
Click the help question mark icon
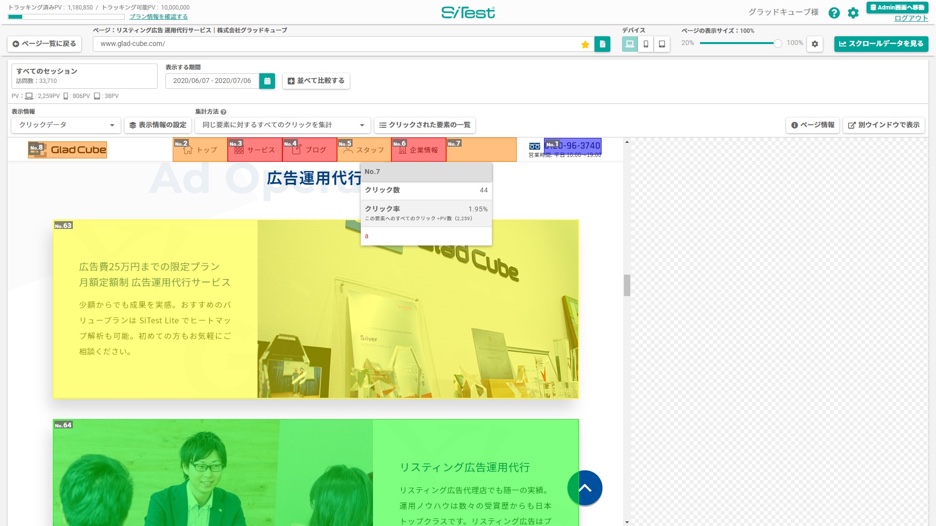[x=834, y=13]
